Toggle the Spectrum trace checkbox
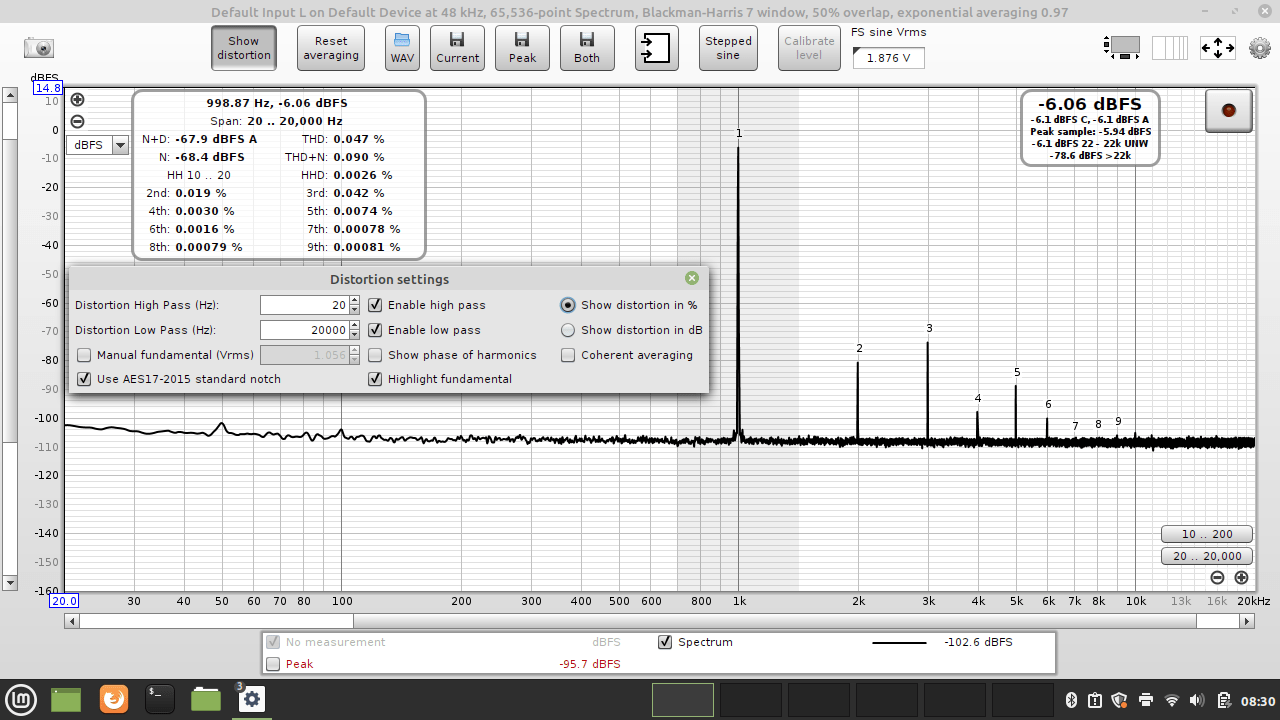 coord(665,642)
